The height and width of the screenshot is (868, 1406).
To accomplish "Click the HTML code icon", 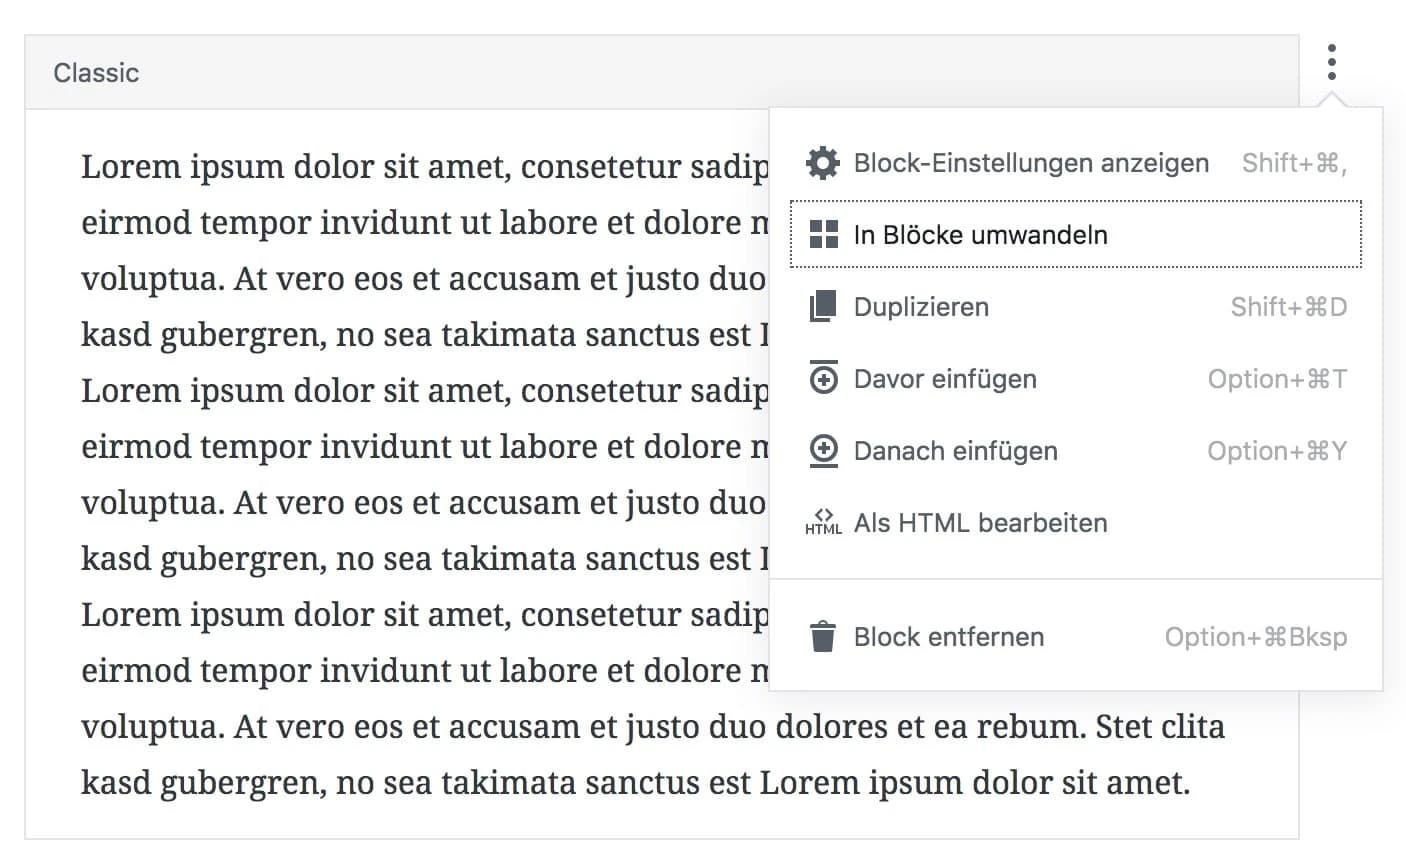I will point(823,523).
